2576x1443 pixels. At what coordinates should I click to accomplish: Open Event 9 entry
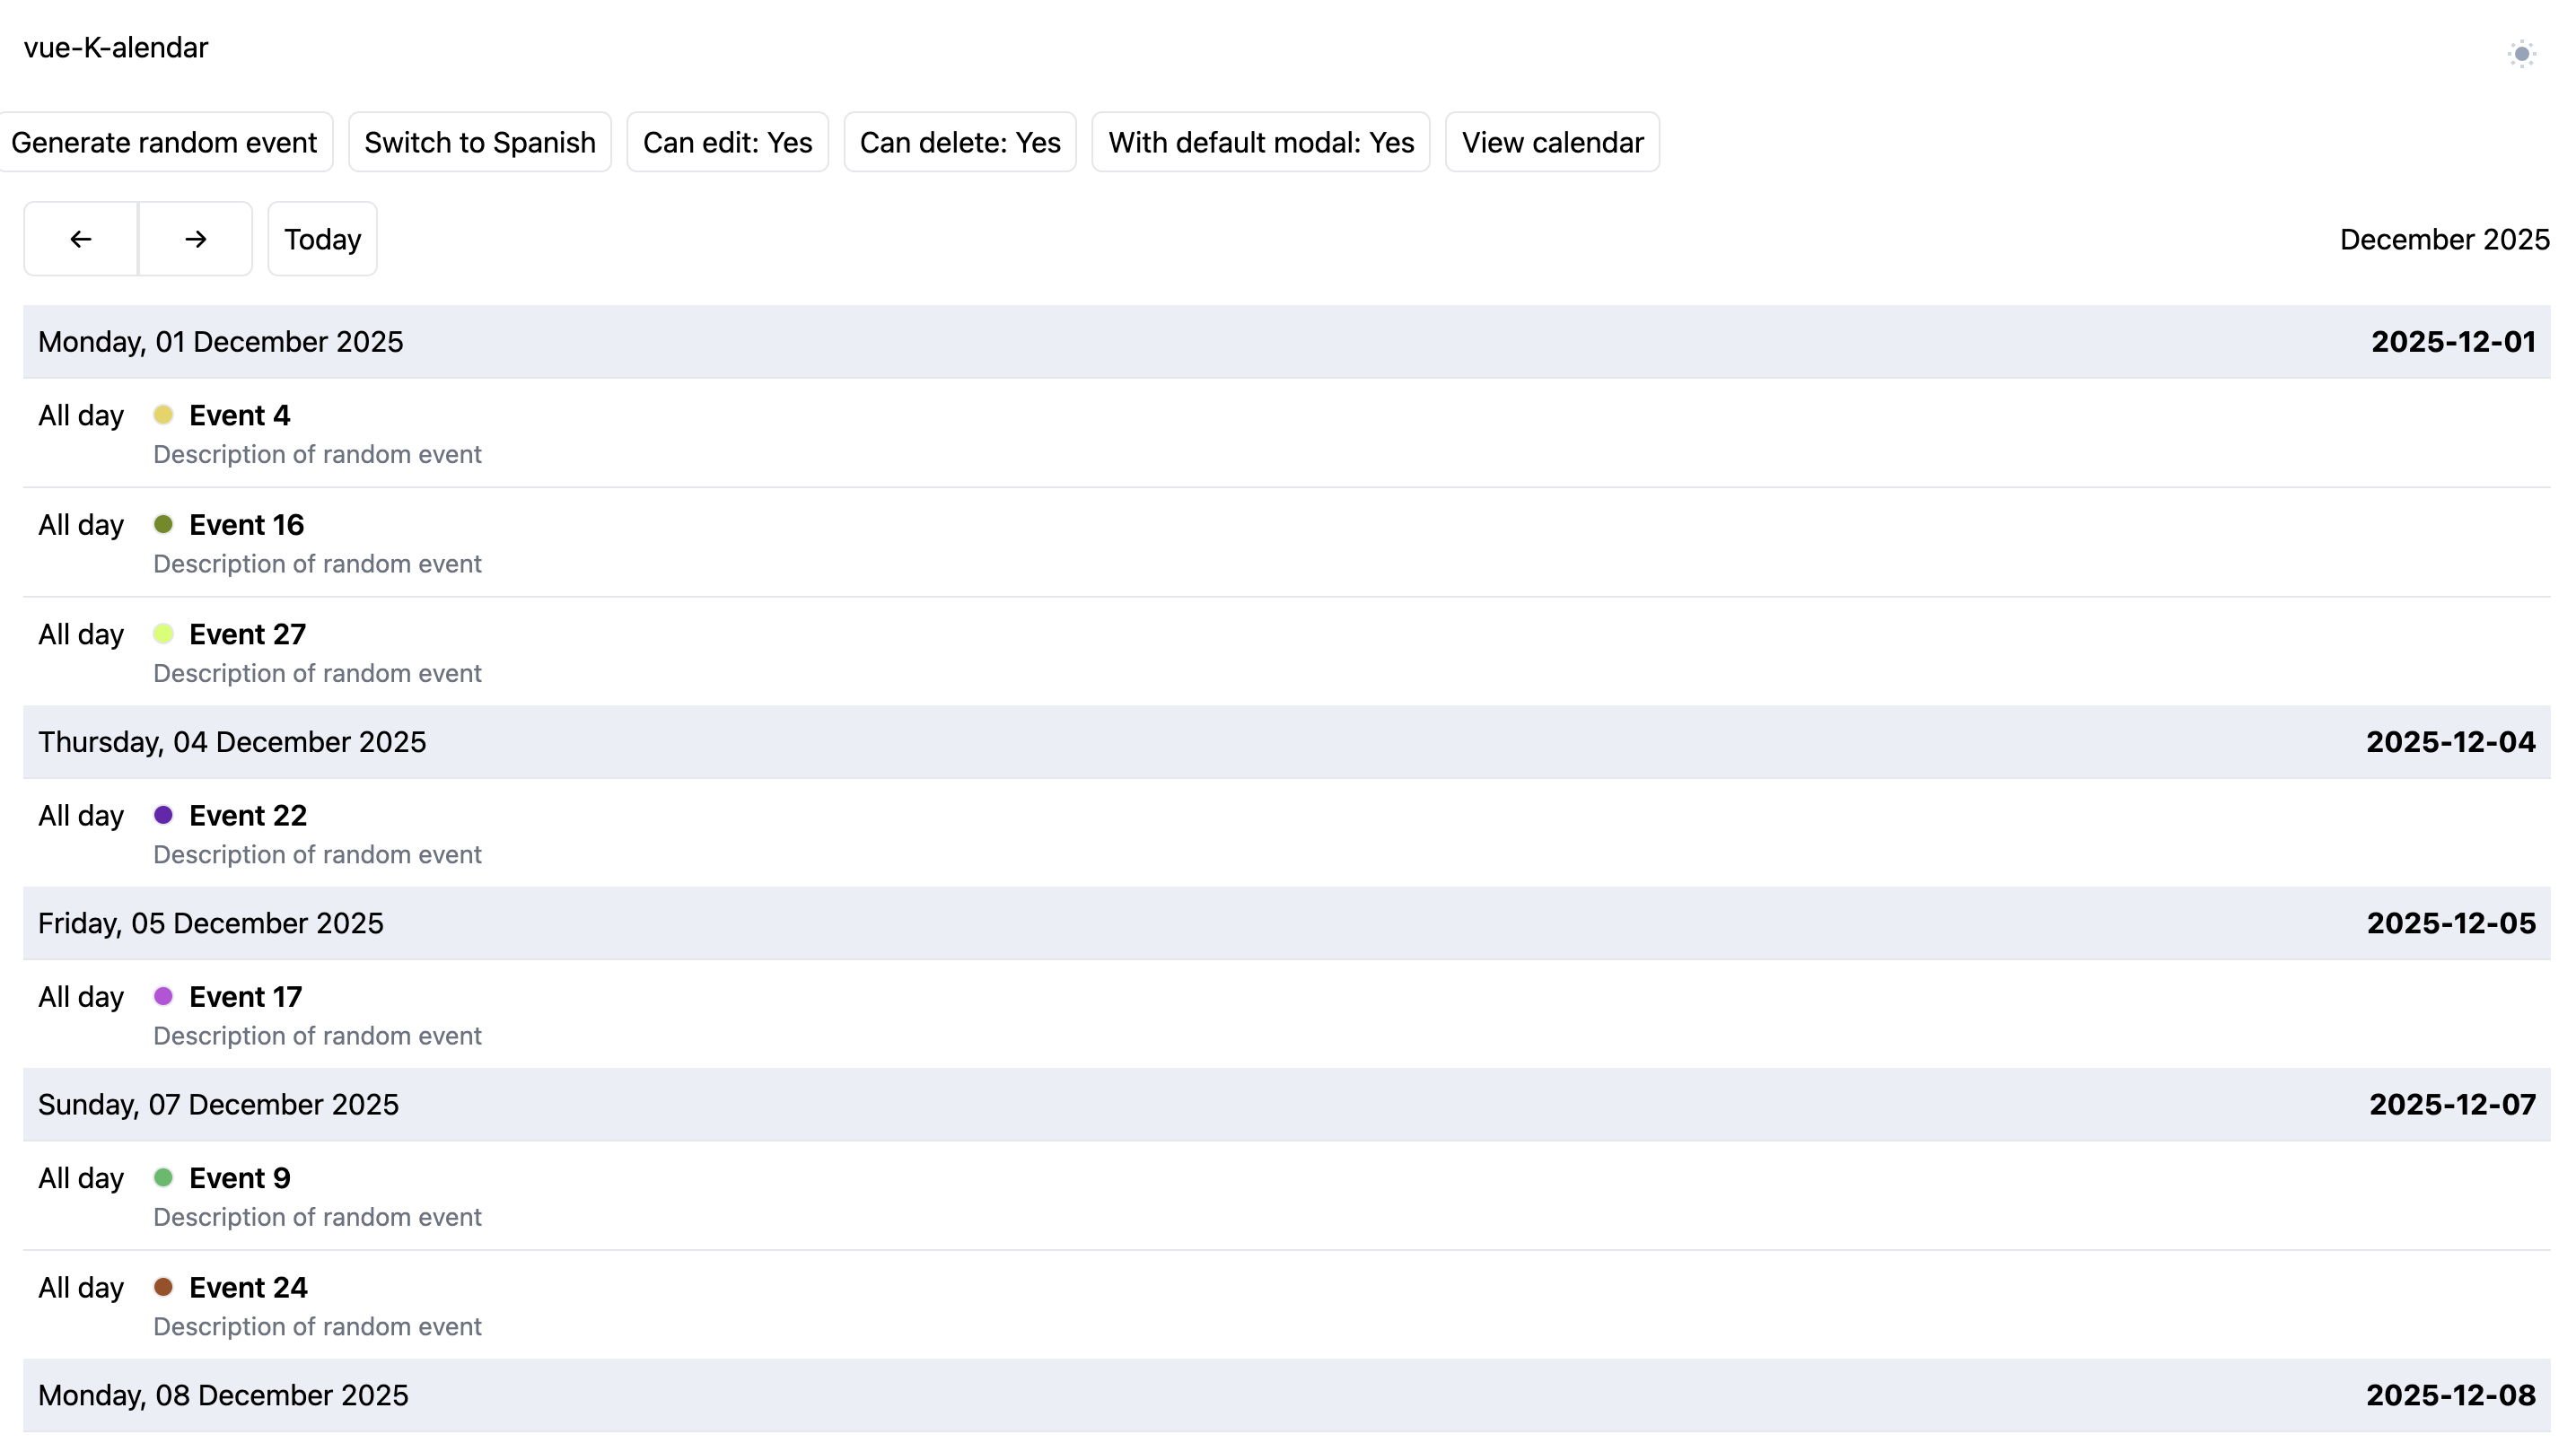239,1178
